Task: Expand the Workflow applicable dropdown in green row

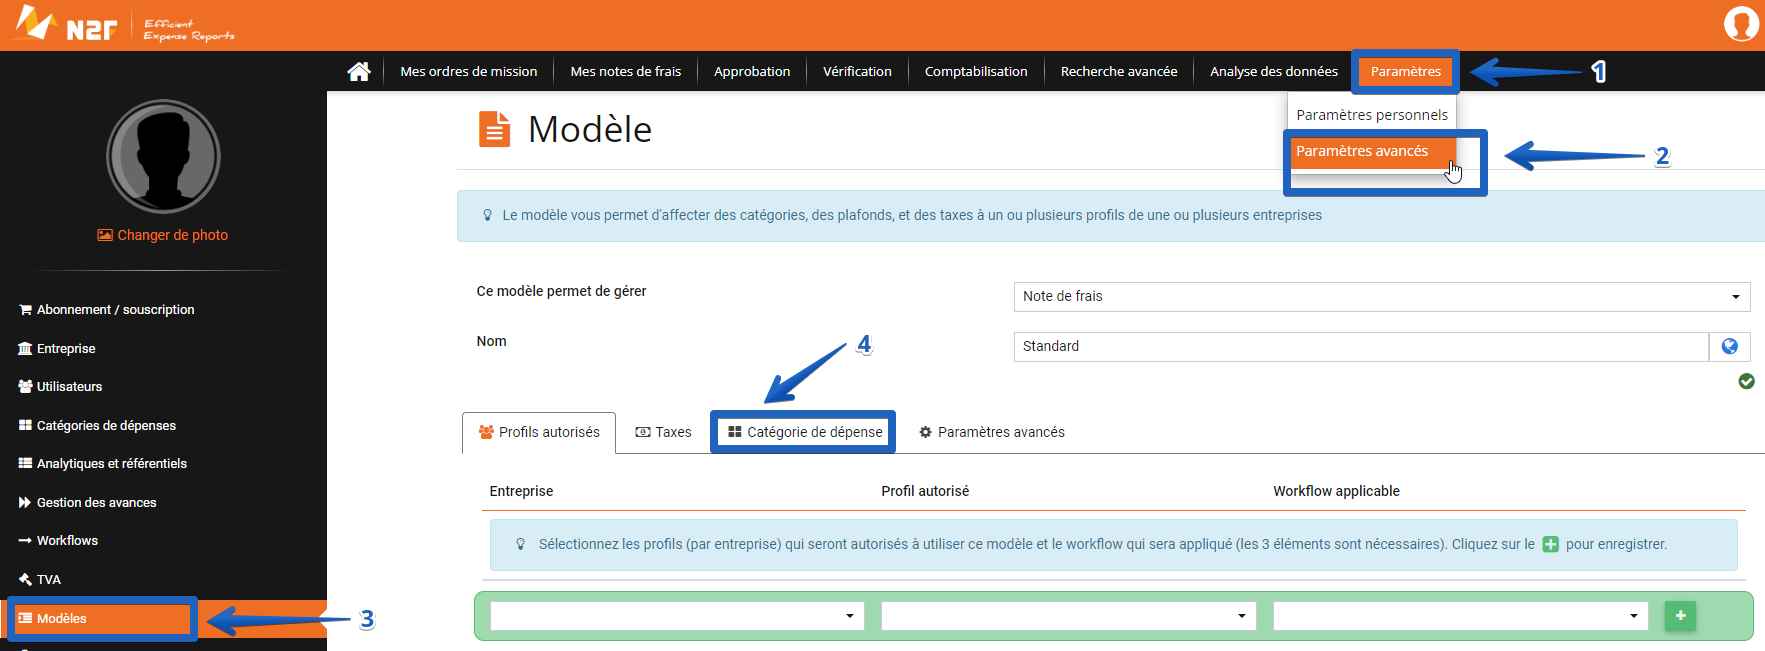Action: [x=1461, y=616]
